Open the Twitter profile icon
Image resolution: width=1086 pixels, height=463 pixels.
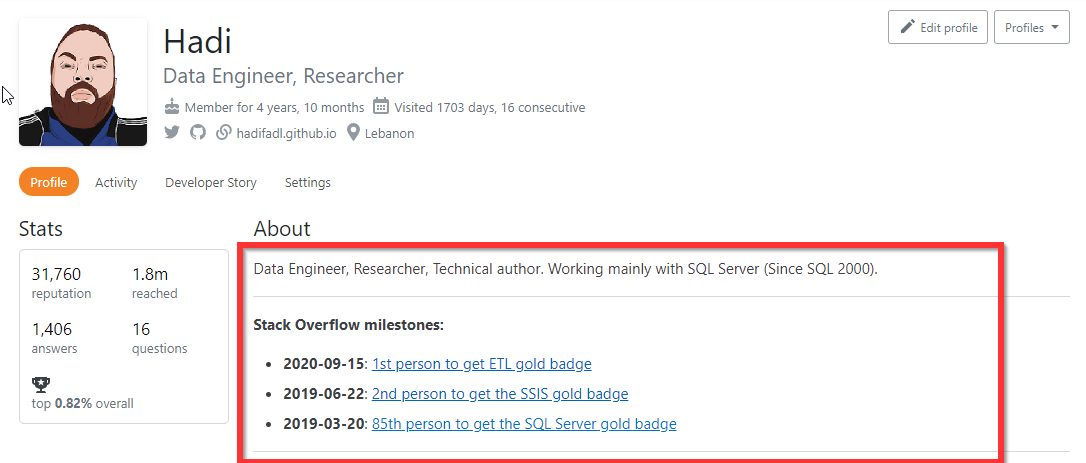pos(172,133)
